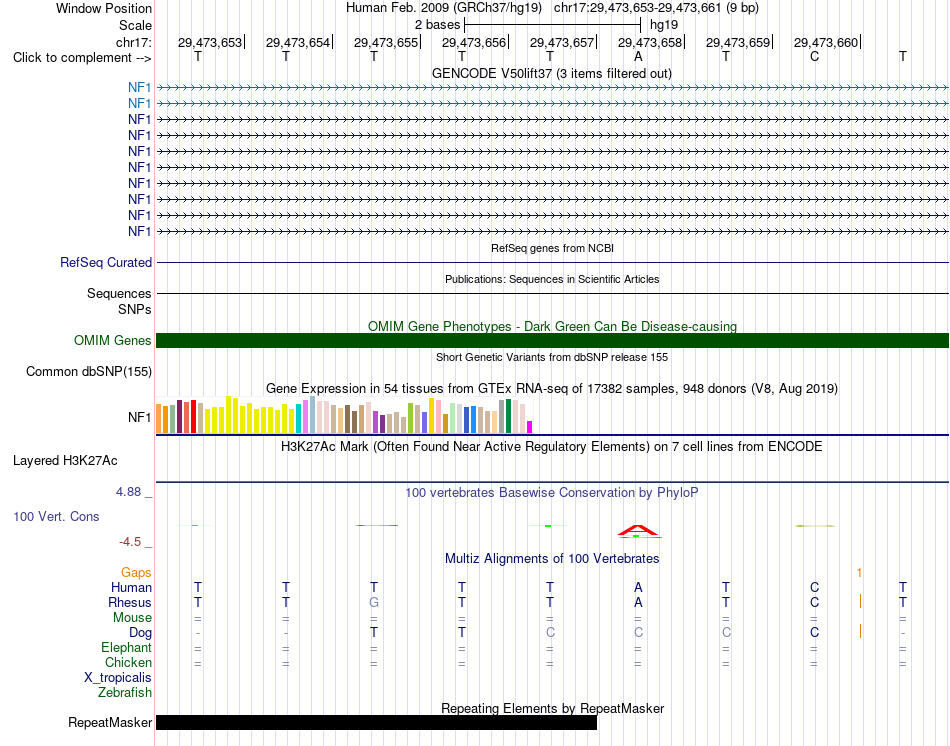Image resolution: width=950 pixels, height=746 pixels.
Task: Click the red A logo in the conservation track
Action: [637, 530]
